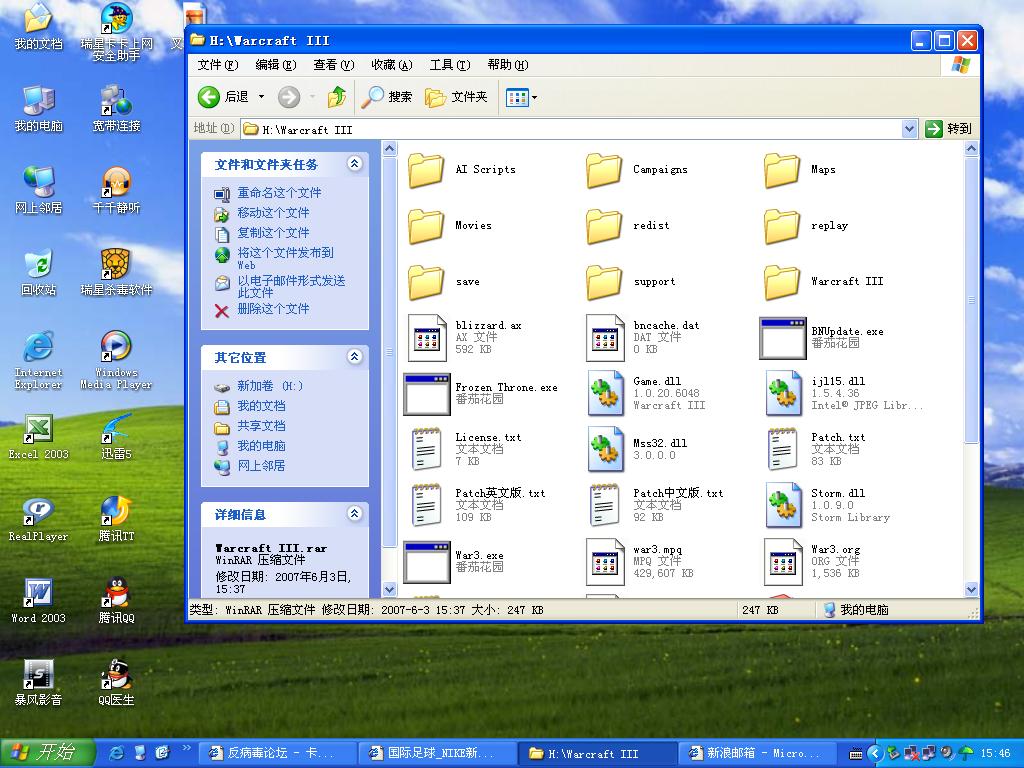Select the War3.exe program

pyautogui.click(x=453, y=562)
